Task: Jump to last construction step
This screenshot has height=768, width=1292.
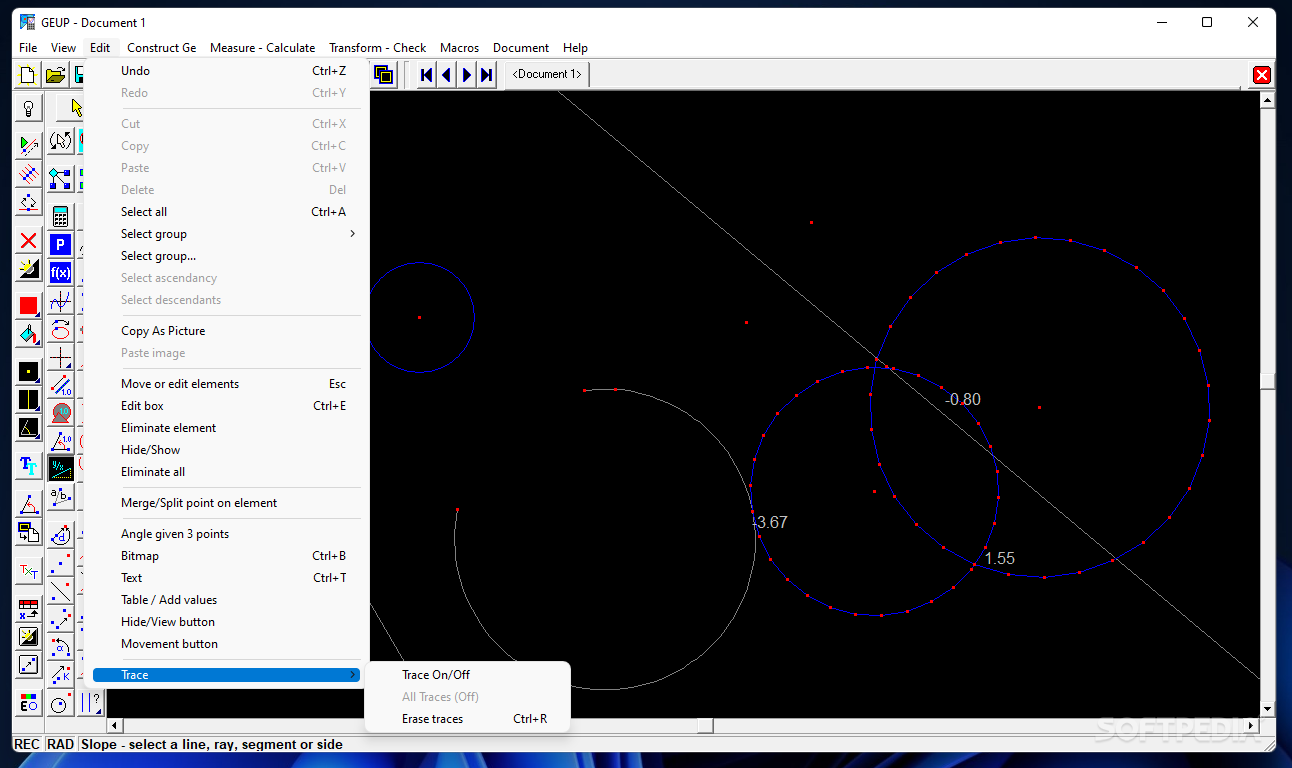Action: (487, 74)
